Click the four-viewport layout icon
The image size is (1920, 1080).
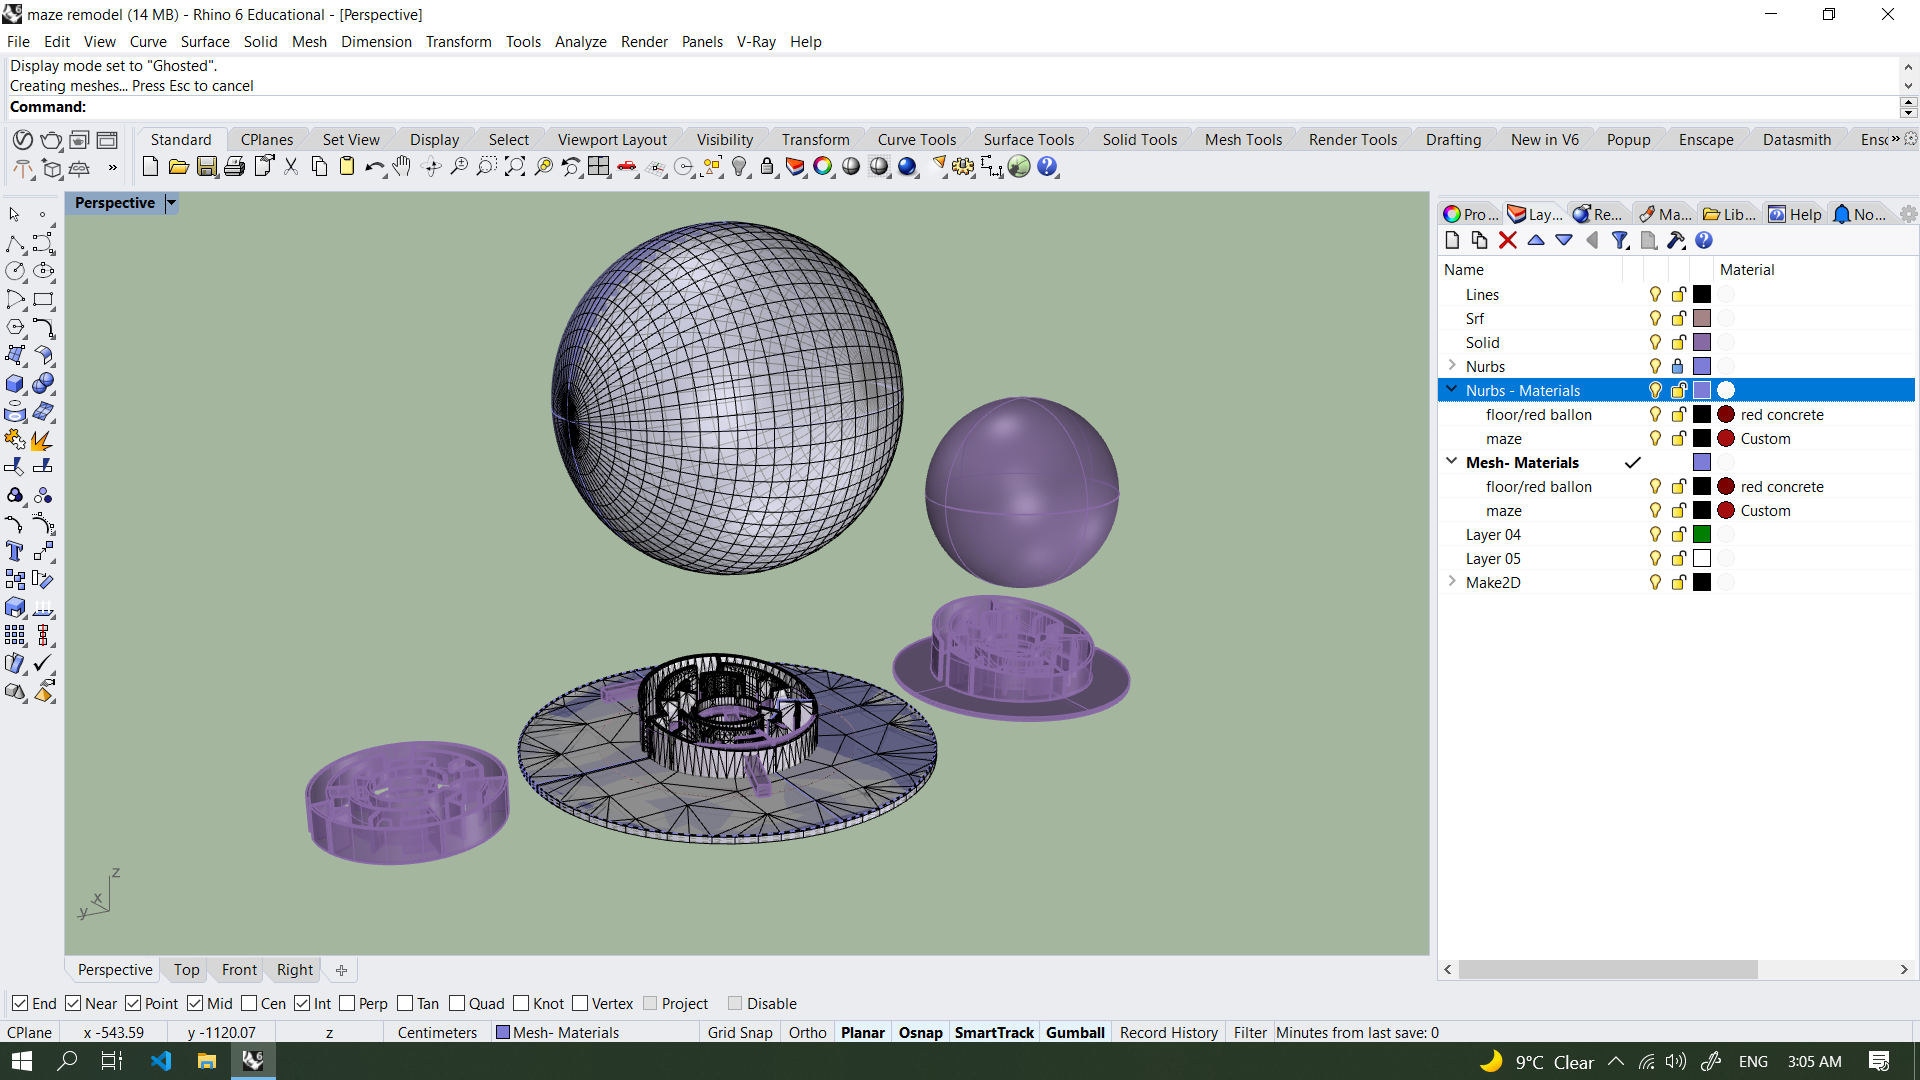599,167
